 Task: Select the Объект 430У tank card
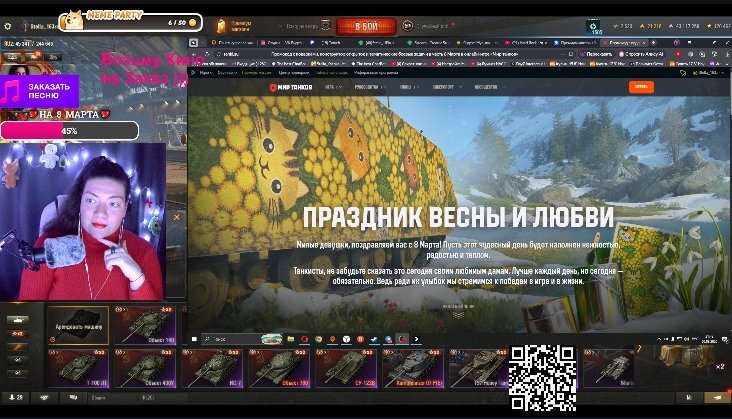coord(145,368)
